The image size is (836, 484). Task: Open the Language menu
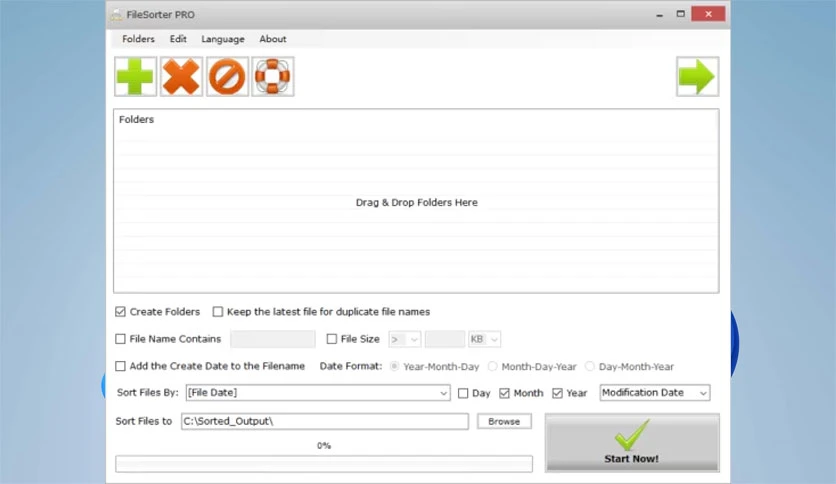pos(223,39)
